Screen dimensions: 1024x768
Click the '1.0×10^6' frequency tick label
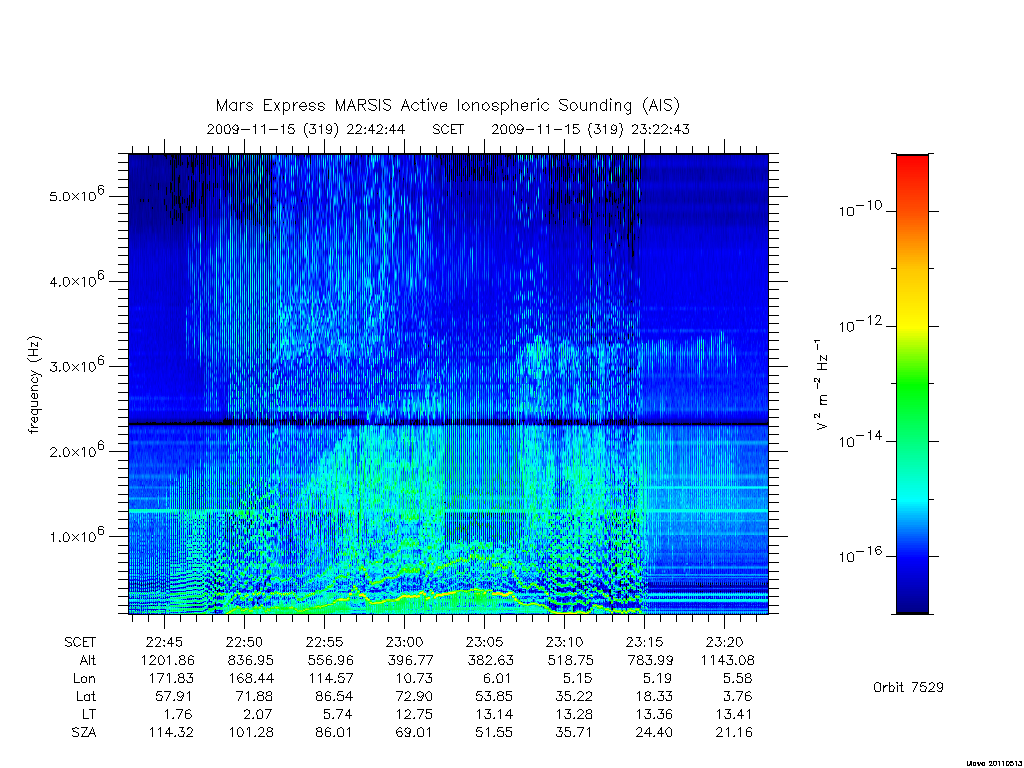pyautogui.click(x=76, y=536)
